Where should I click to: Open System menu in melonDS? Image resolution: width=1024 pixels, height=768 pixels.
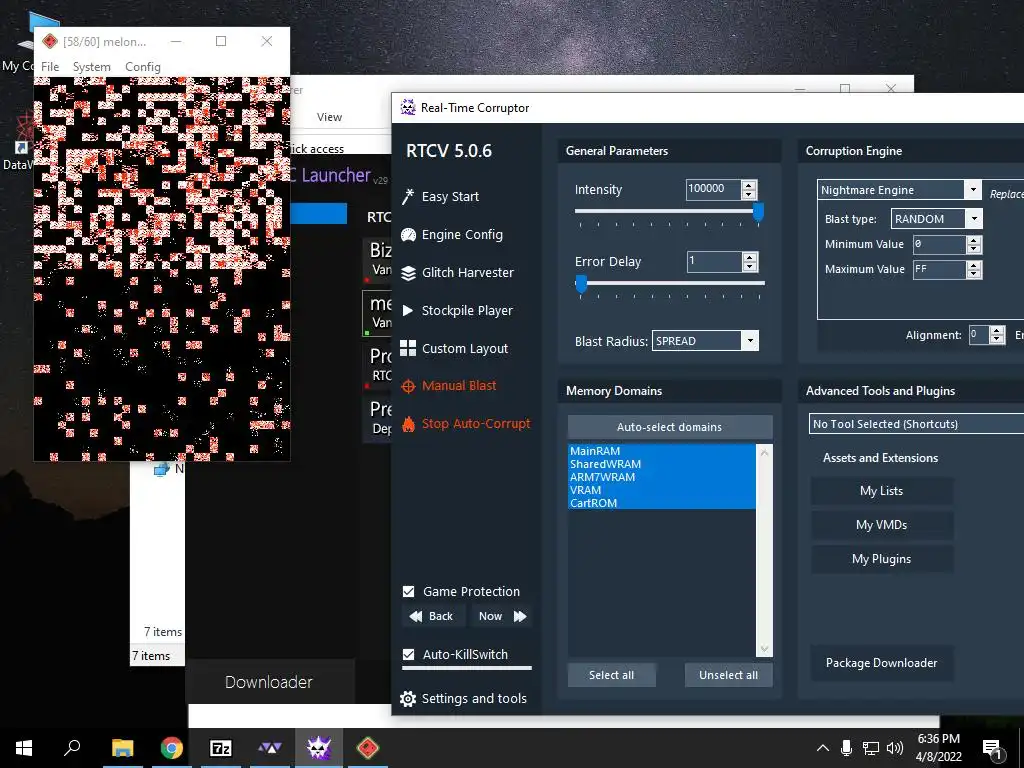91,67
